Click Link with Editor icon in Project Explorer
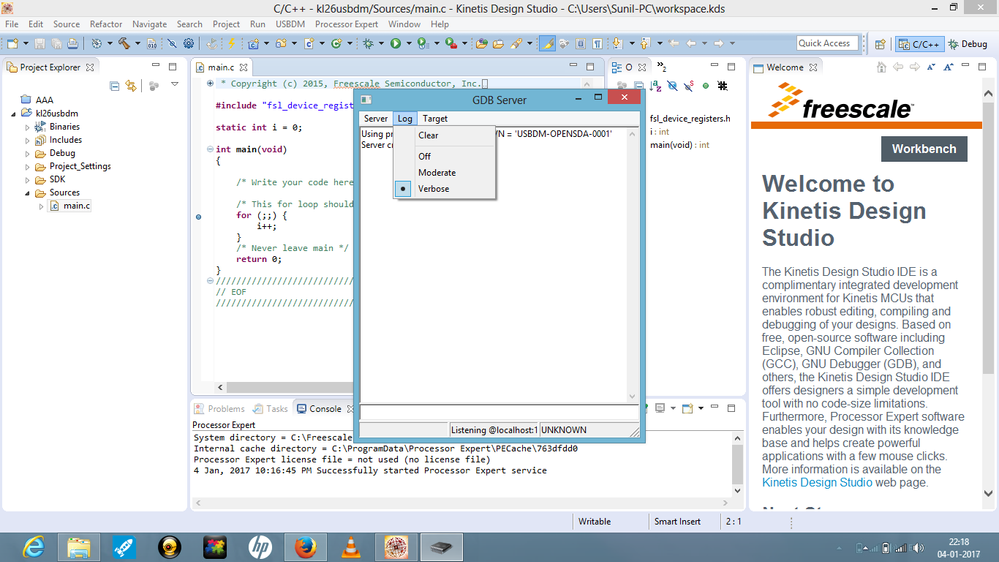 pyautogui.click(x=132, y=86)
